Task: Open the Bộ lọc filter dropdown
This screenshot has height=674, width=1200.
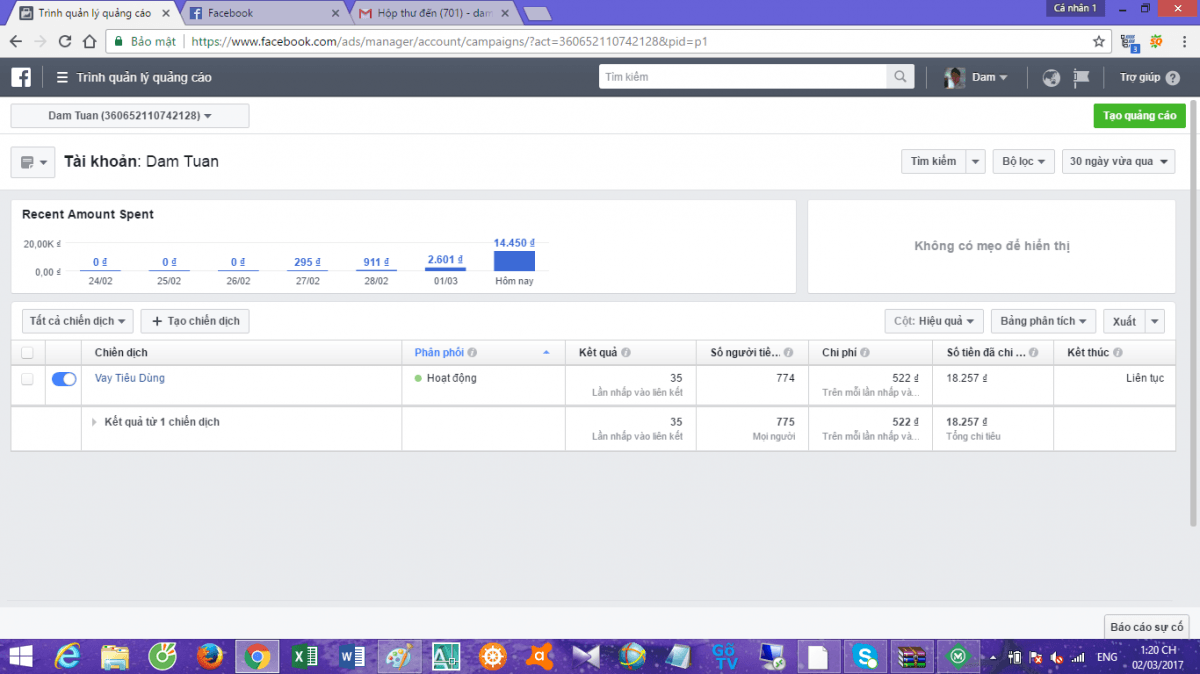Action: [1024, 161]
